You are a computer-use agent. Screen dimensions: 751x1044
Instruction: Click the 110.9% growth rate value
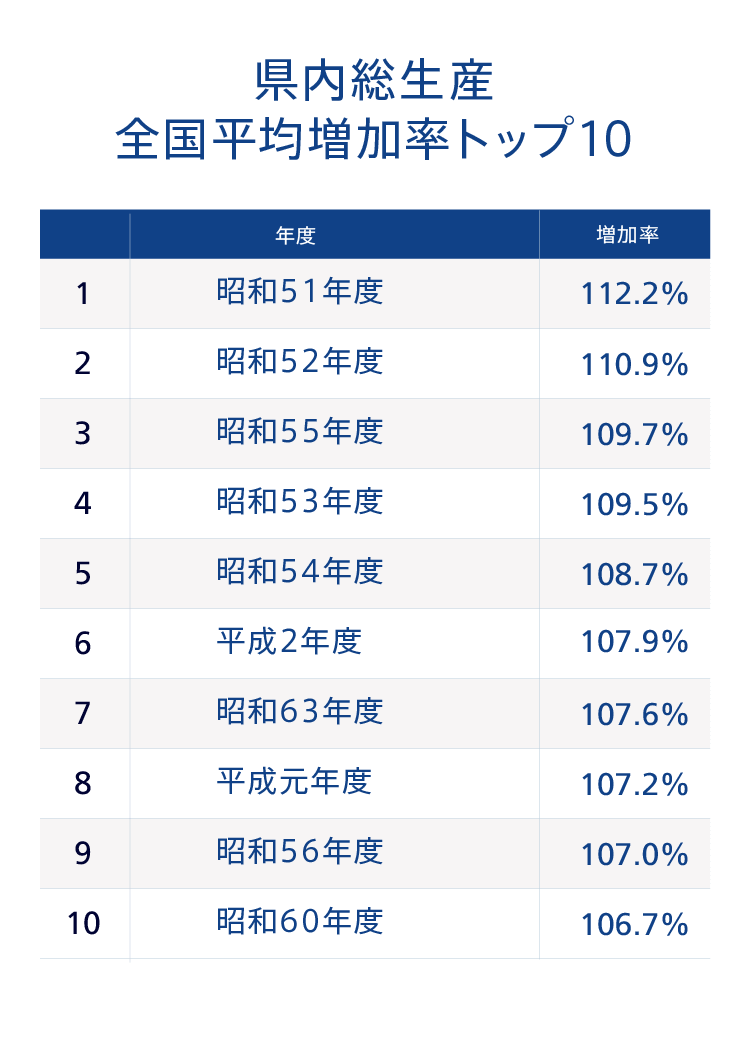click(634, 365)
